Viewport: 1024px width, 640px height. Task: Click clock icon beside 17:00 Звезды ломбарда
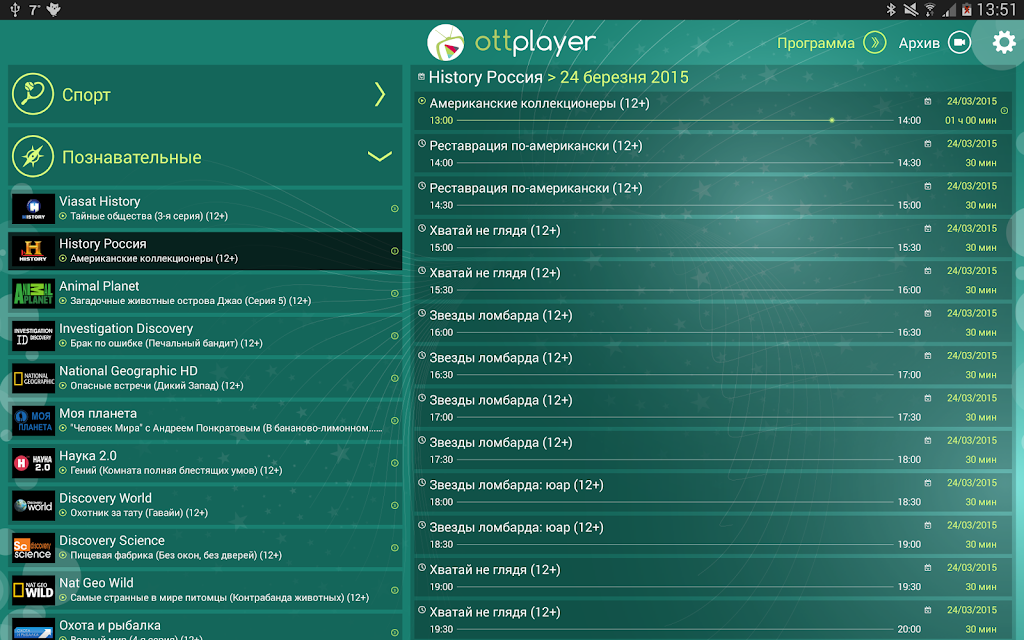[422, 398]
